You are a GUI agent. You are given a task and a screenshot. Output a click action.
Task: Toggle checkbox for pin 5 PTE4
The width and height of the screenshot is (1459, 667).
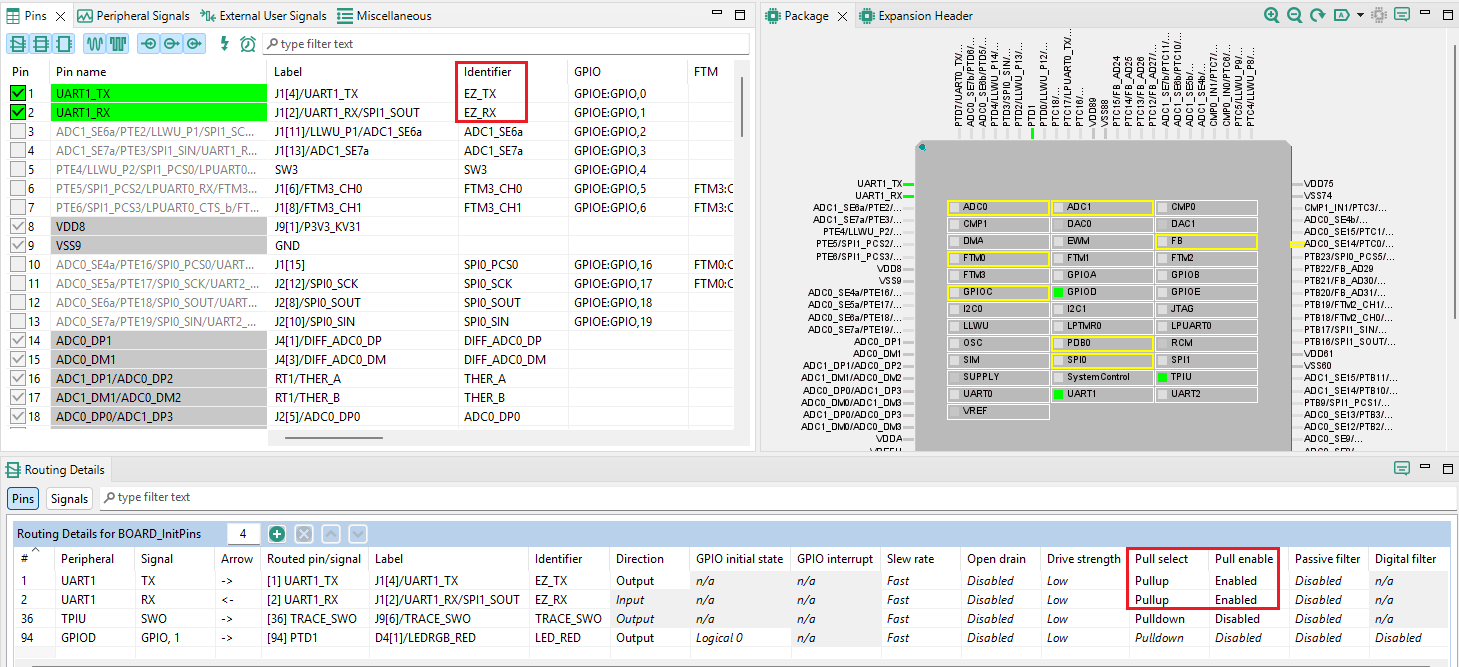click(x=18, y=169)
